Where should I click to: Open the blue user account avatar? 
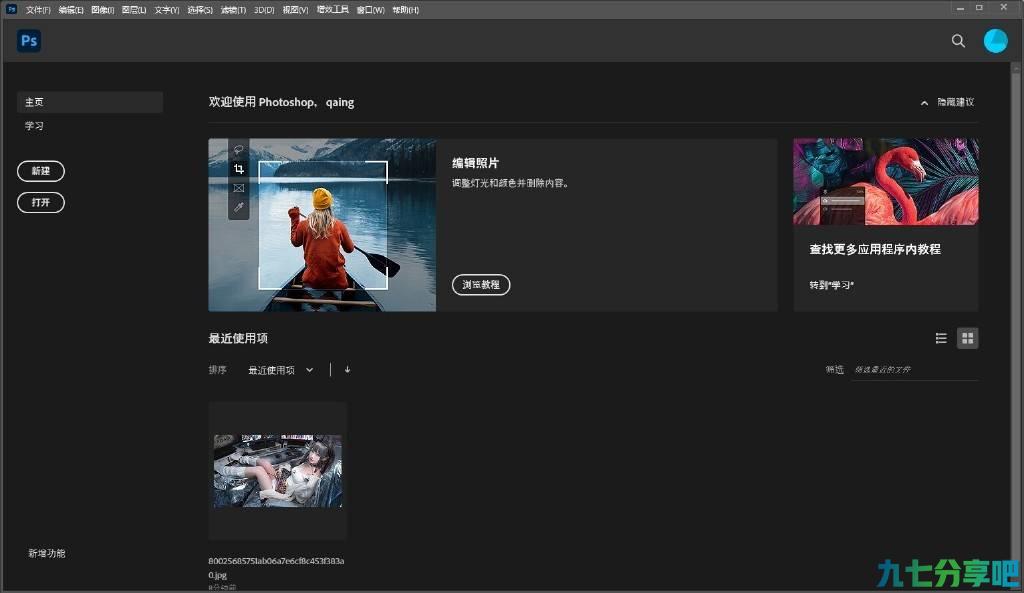[x=995, y=41]
